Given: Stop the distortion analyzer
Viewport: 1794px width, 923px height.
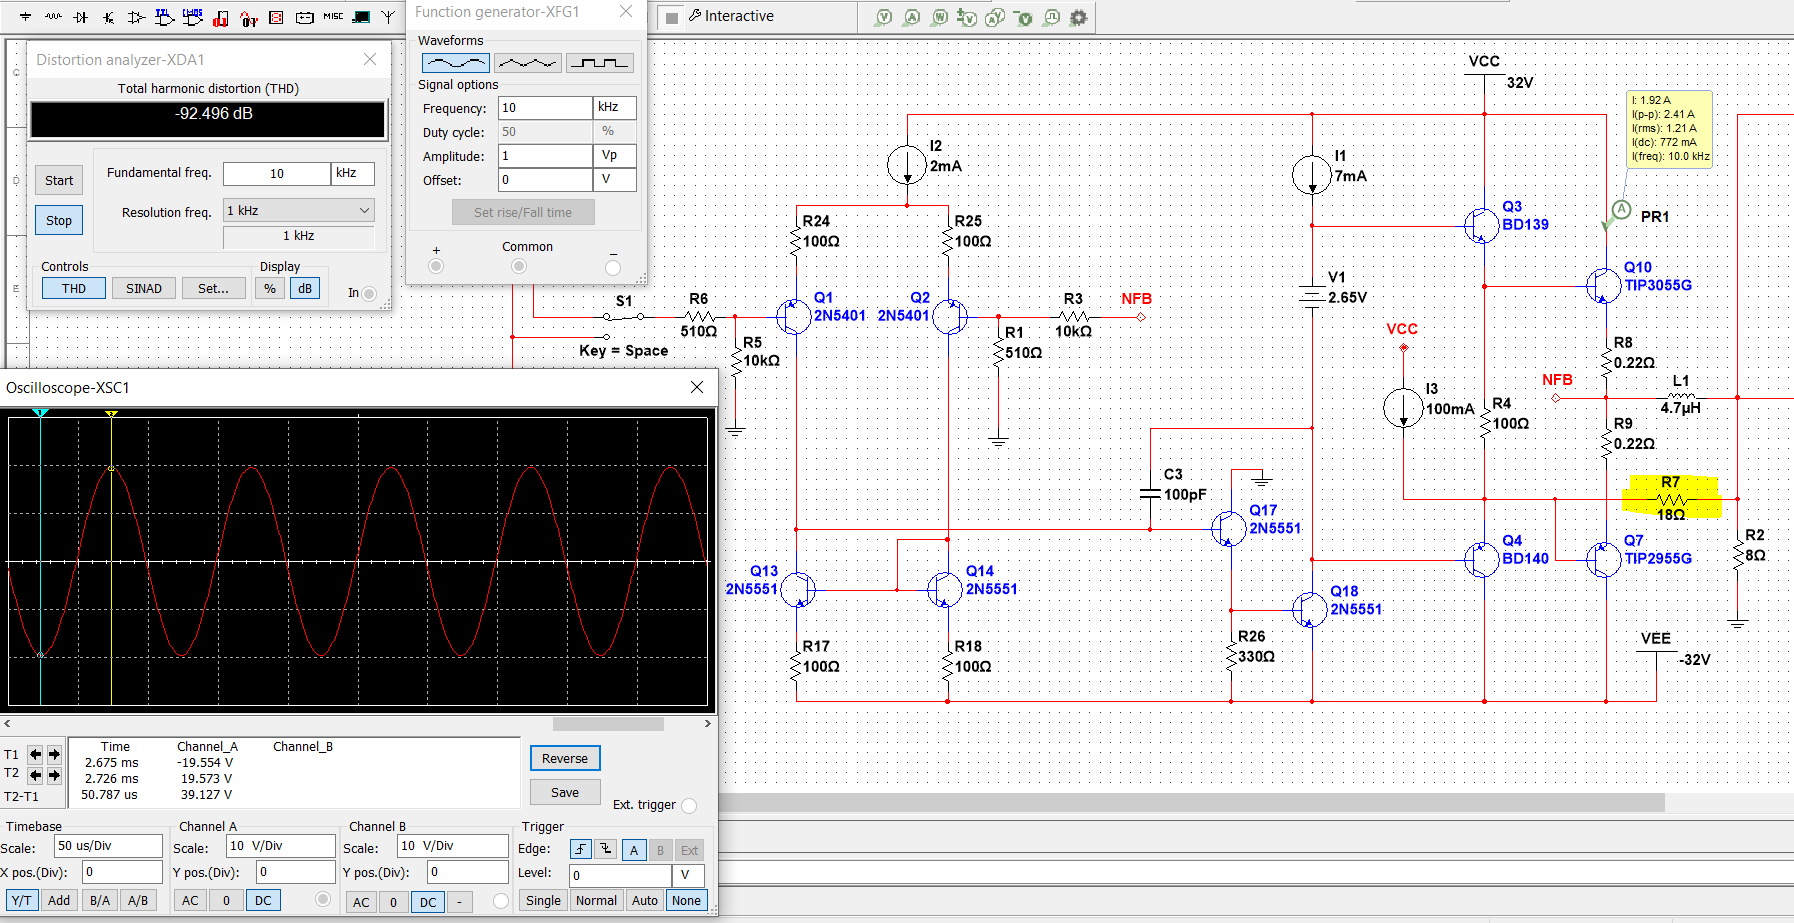Looking at the screenshot, I should [59, 220].
